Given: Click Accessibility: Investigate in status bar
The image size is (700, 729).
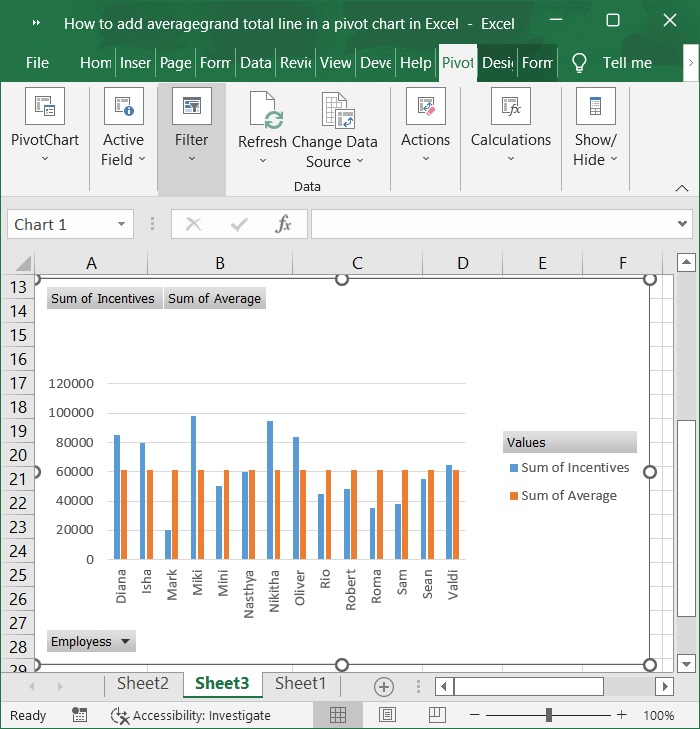Looking at the screenshot, I should [x=192, y=715].
